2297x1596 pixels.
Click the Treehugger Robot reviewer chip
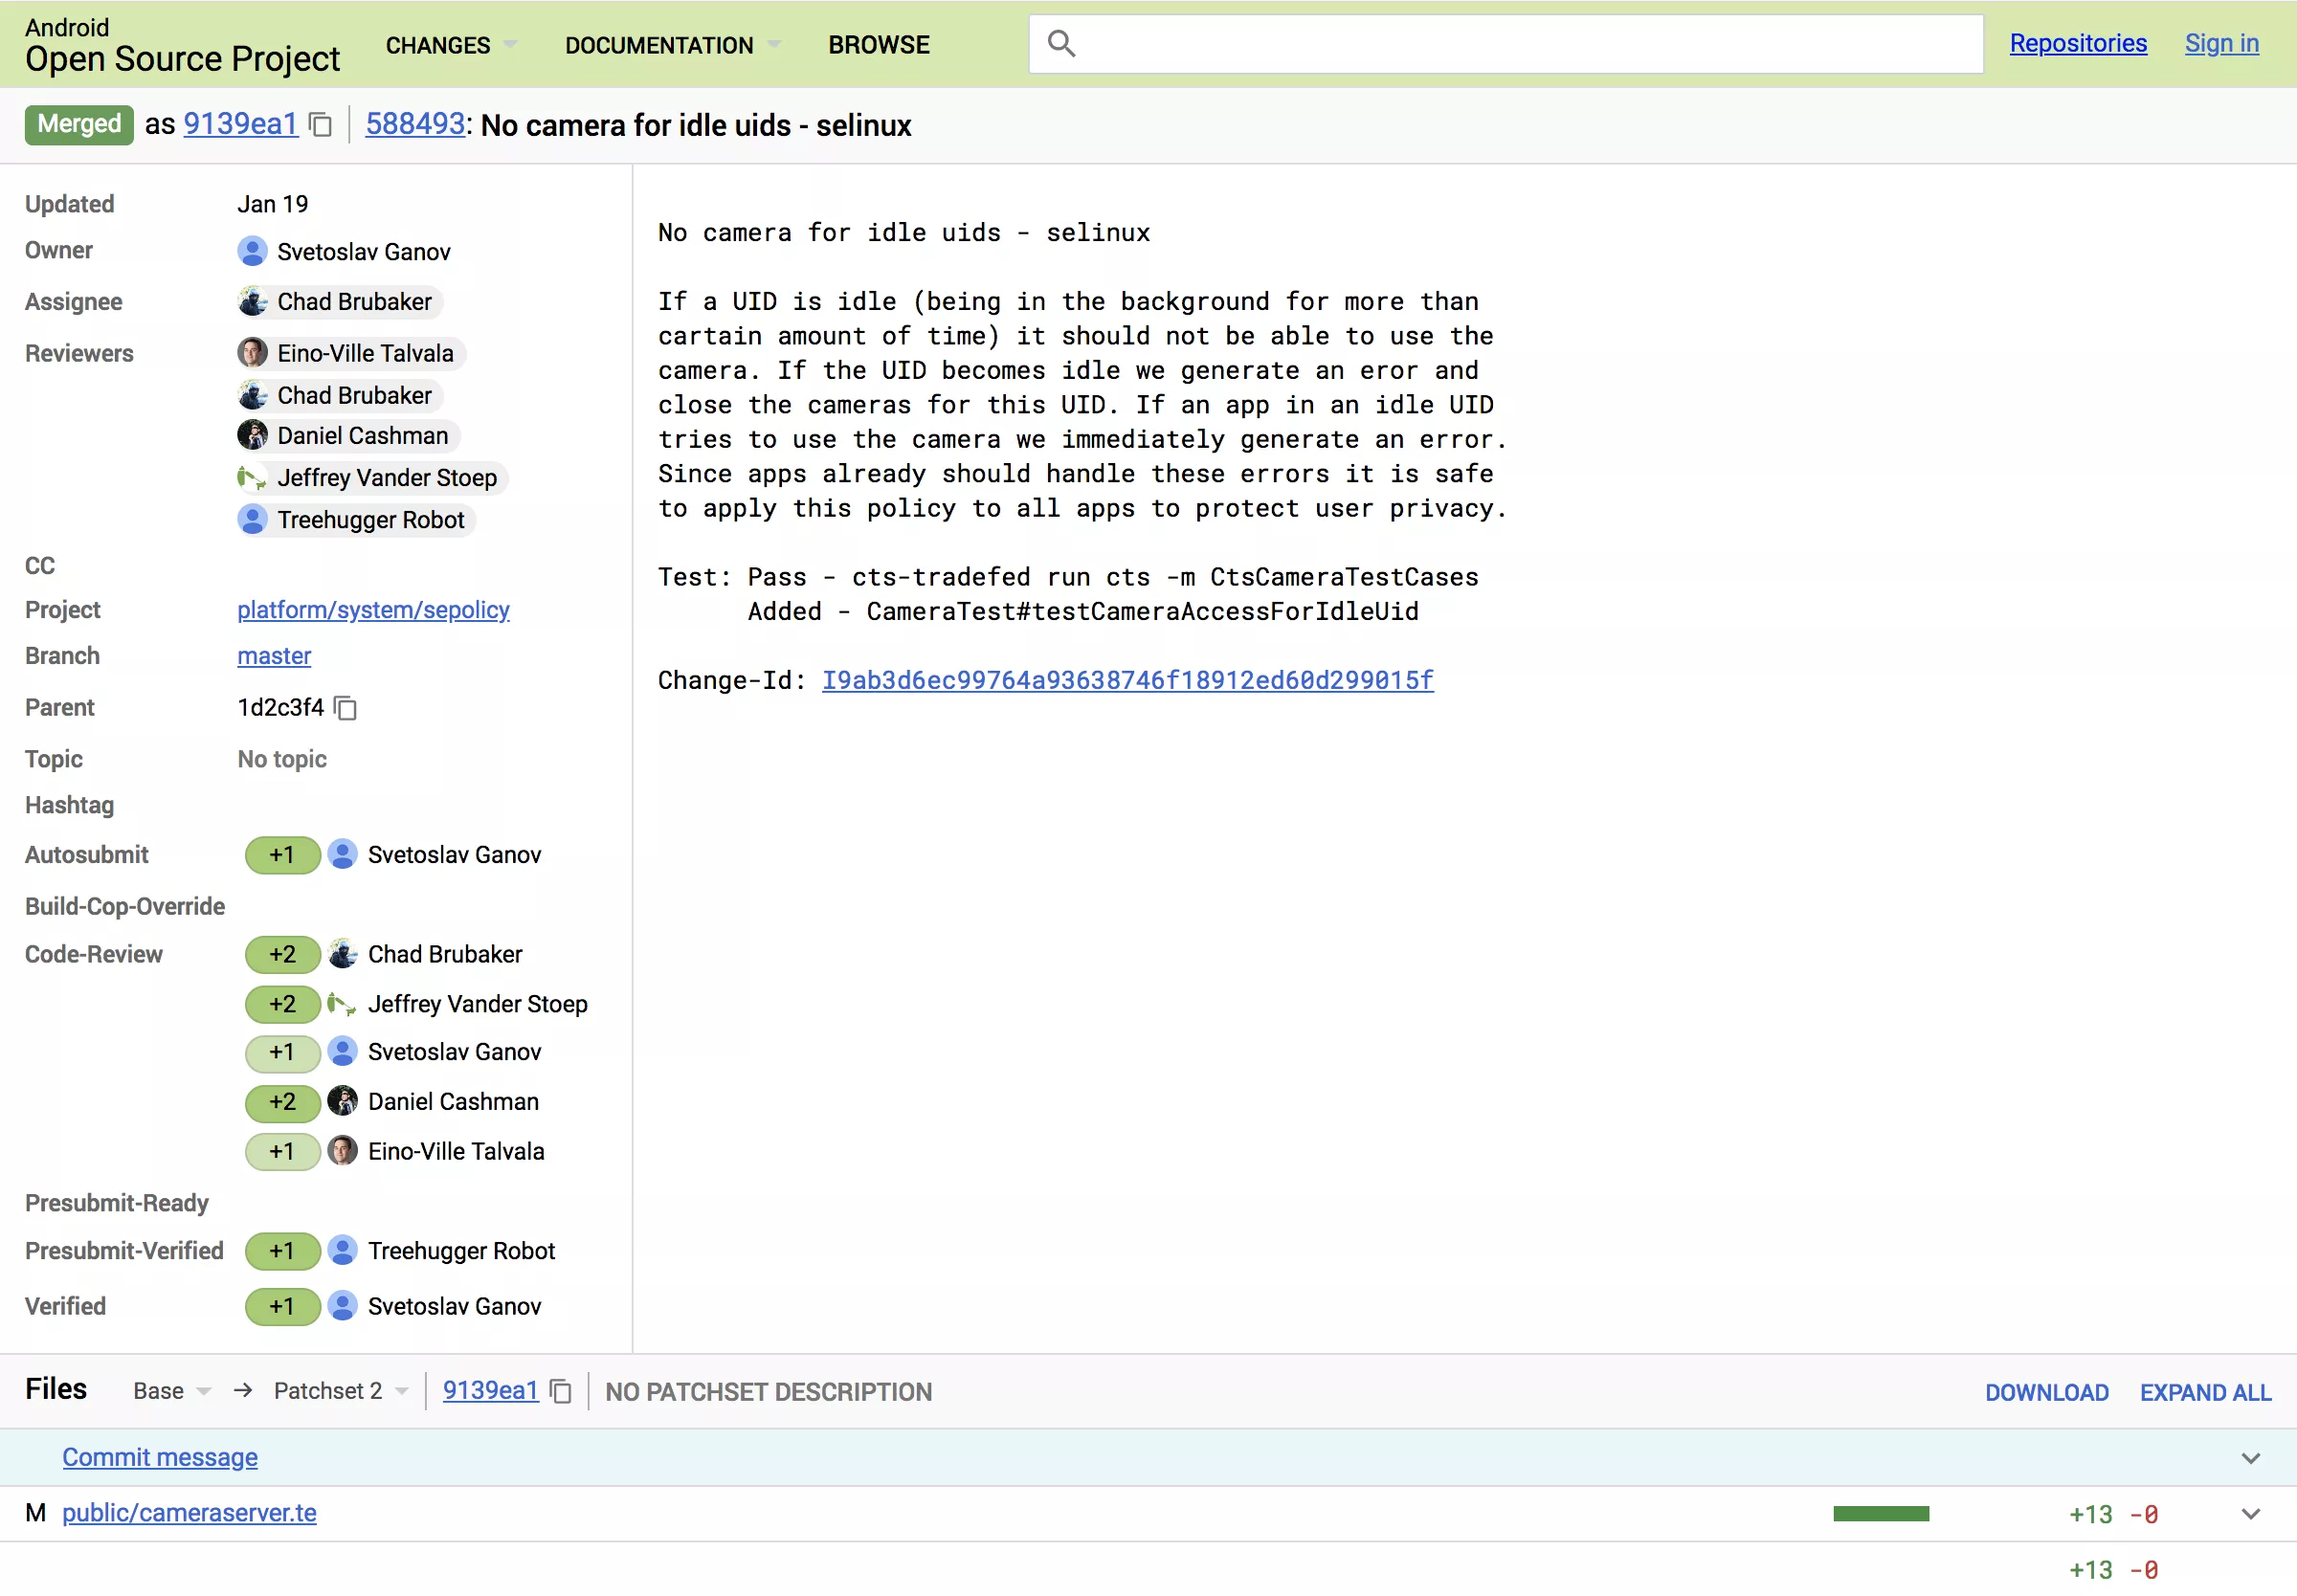(x=356, y=520)
